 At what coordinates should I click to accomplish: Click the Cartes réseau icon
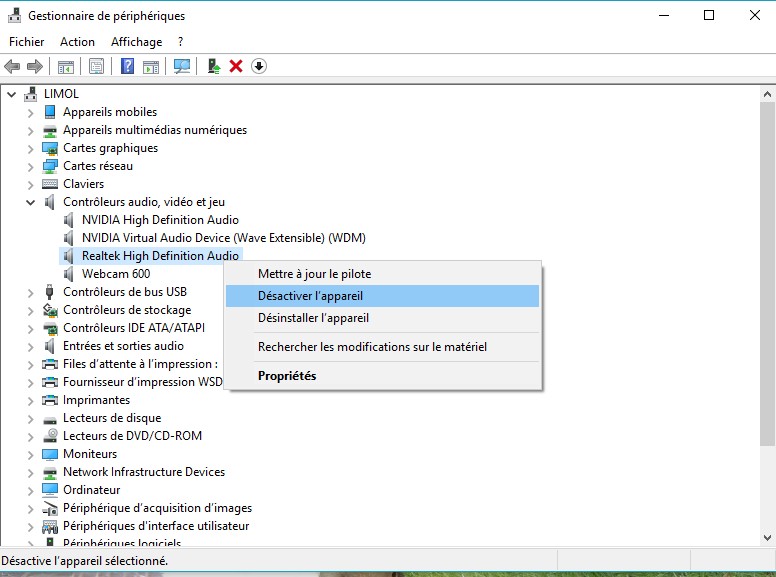(x=50, y=166)
